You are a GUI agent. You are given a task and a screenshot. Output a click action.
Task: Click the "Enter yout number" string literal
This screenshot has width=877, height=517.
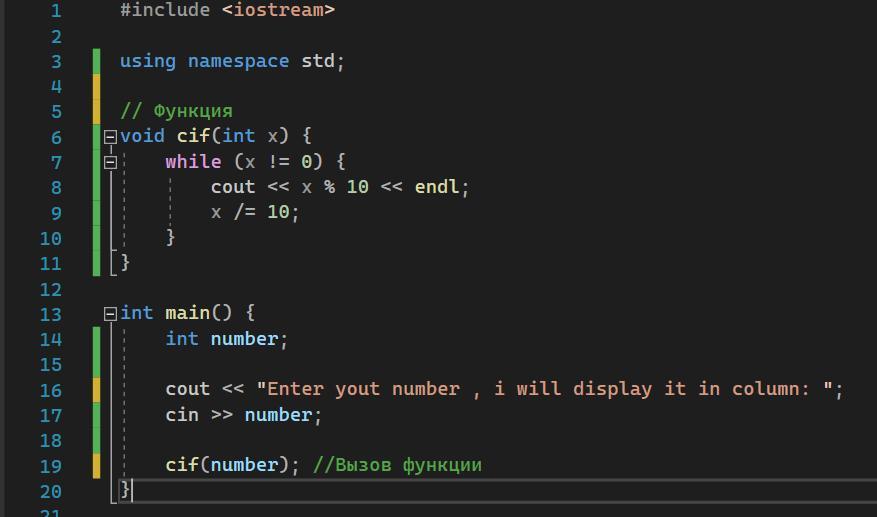pos(544,389)
